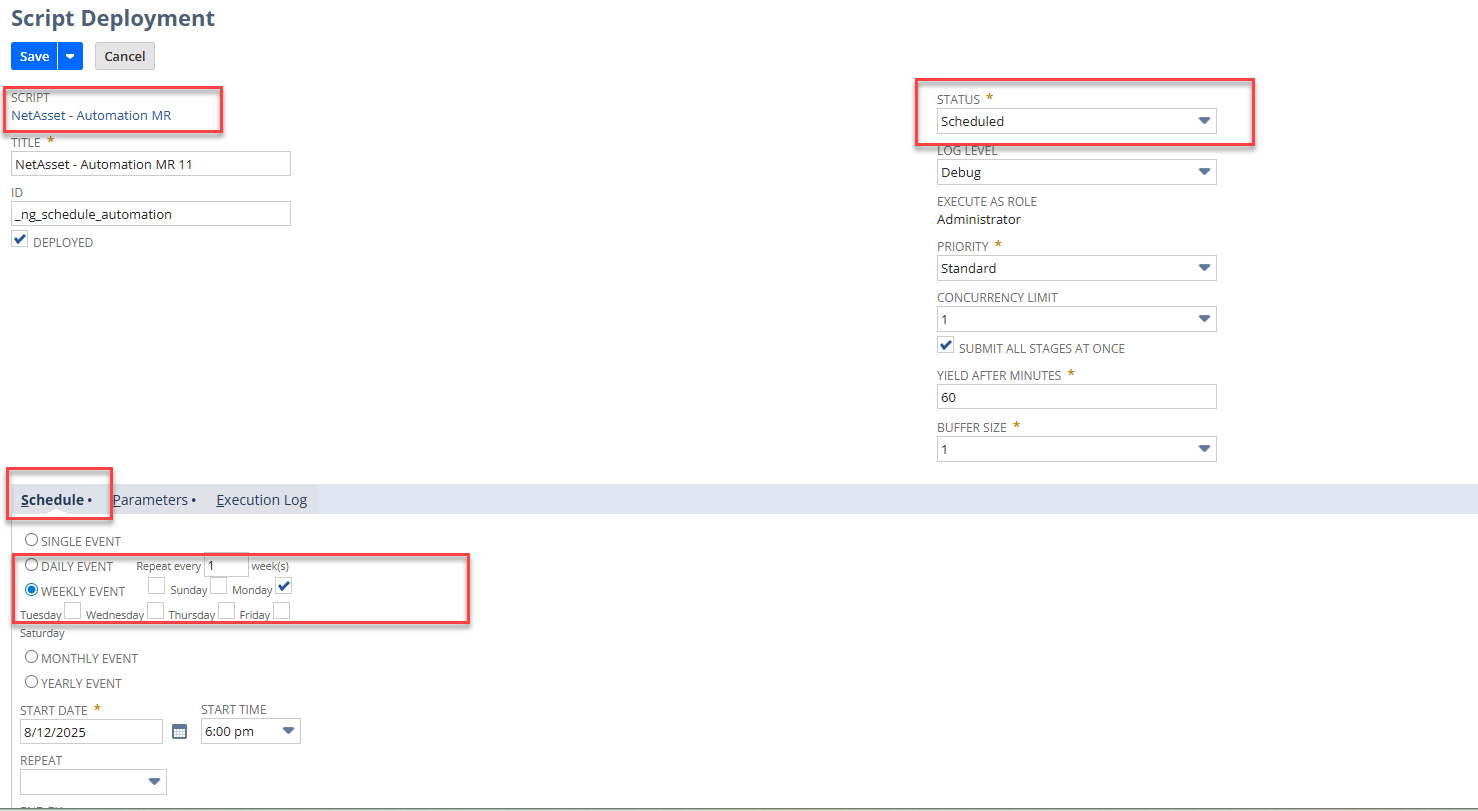Click into the Title input field

(151, 164)
